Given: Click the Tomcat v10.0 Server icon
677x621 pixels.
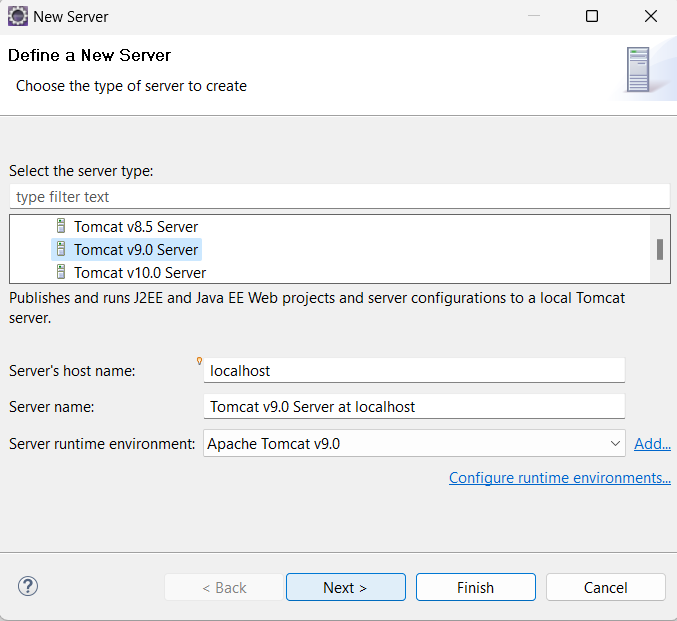Looking at the screenshot, I should tap(61, 272).
